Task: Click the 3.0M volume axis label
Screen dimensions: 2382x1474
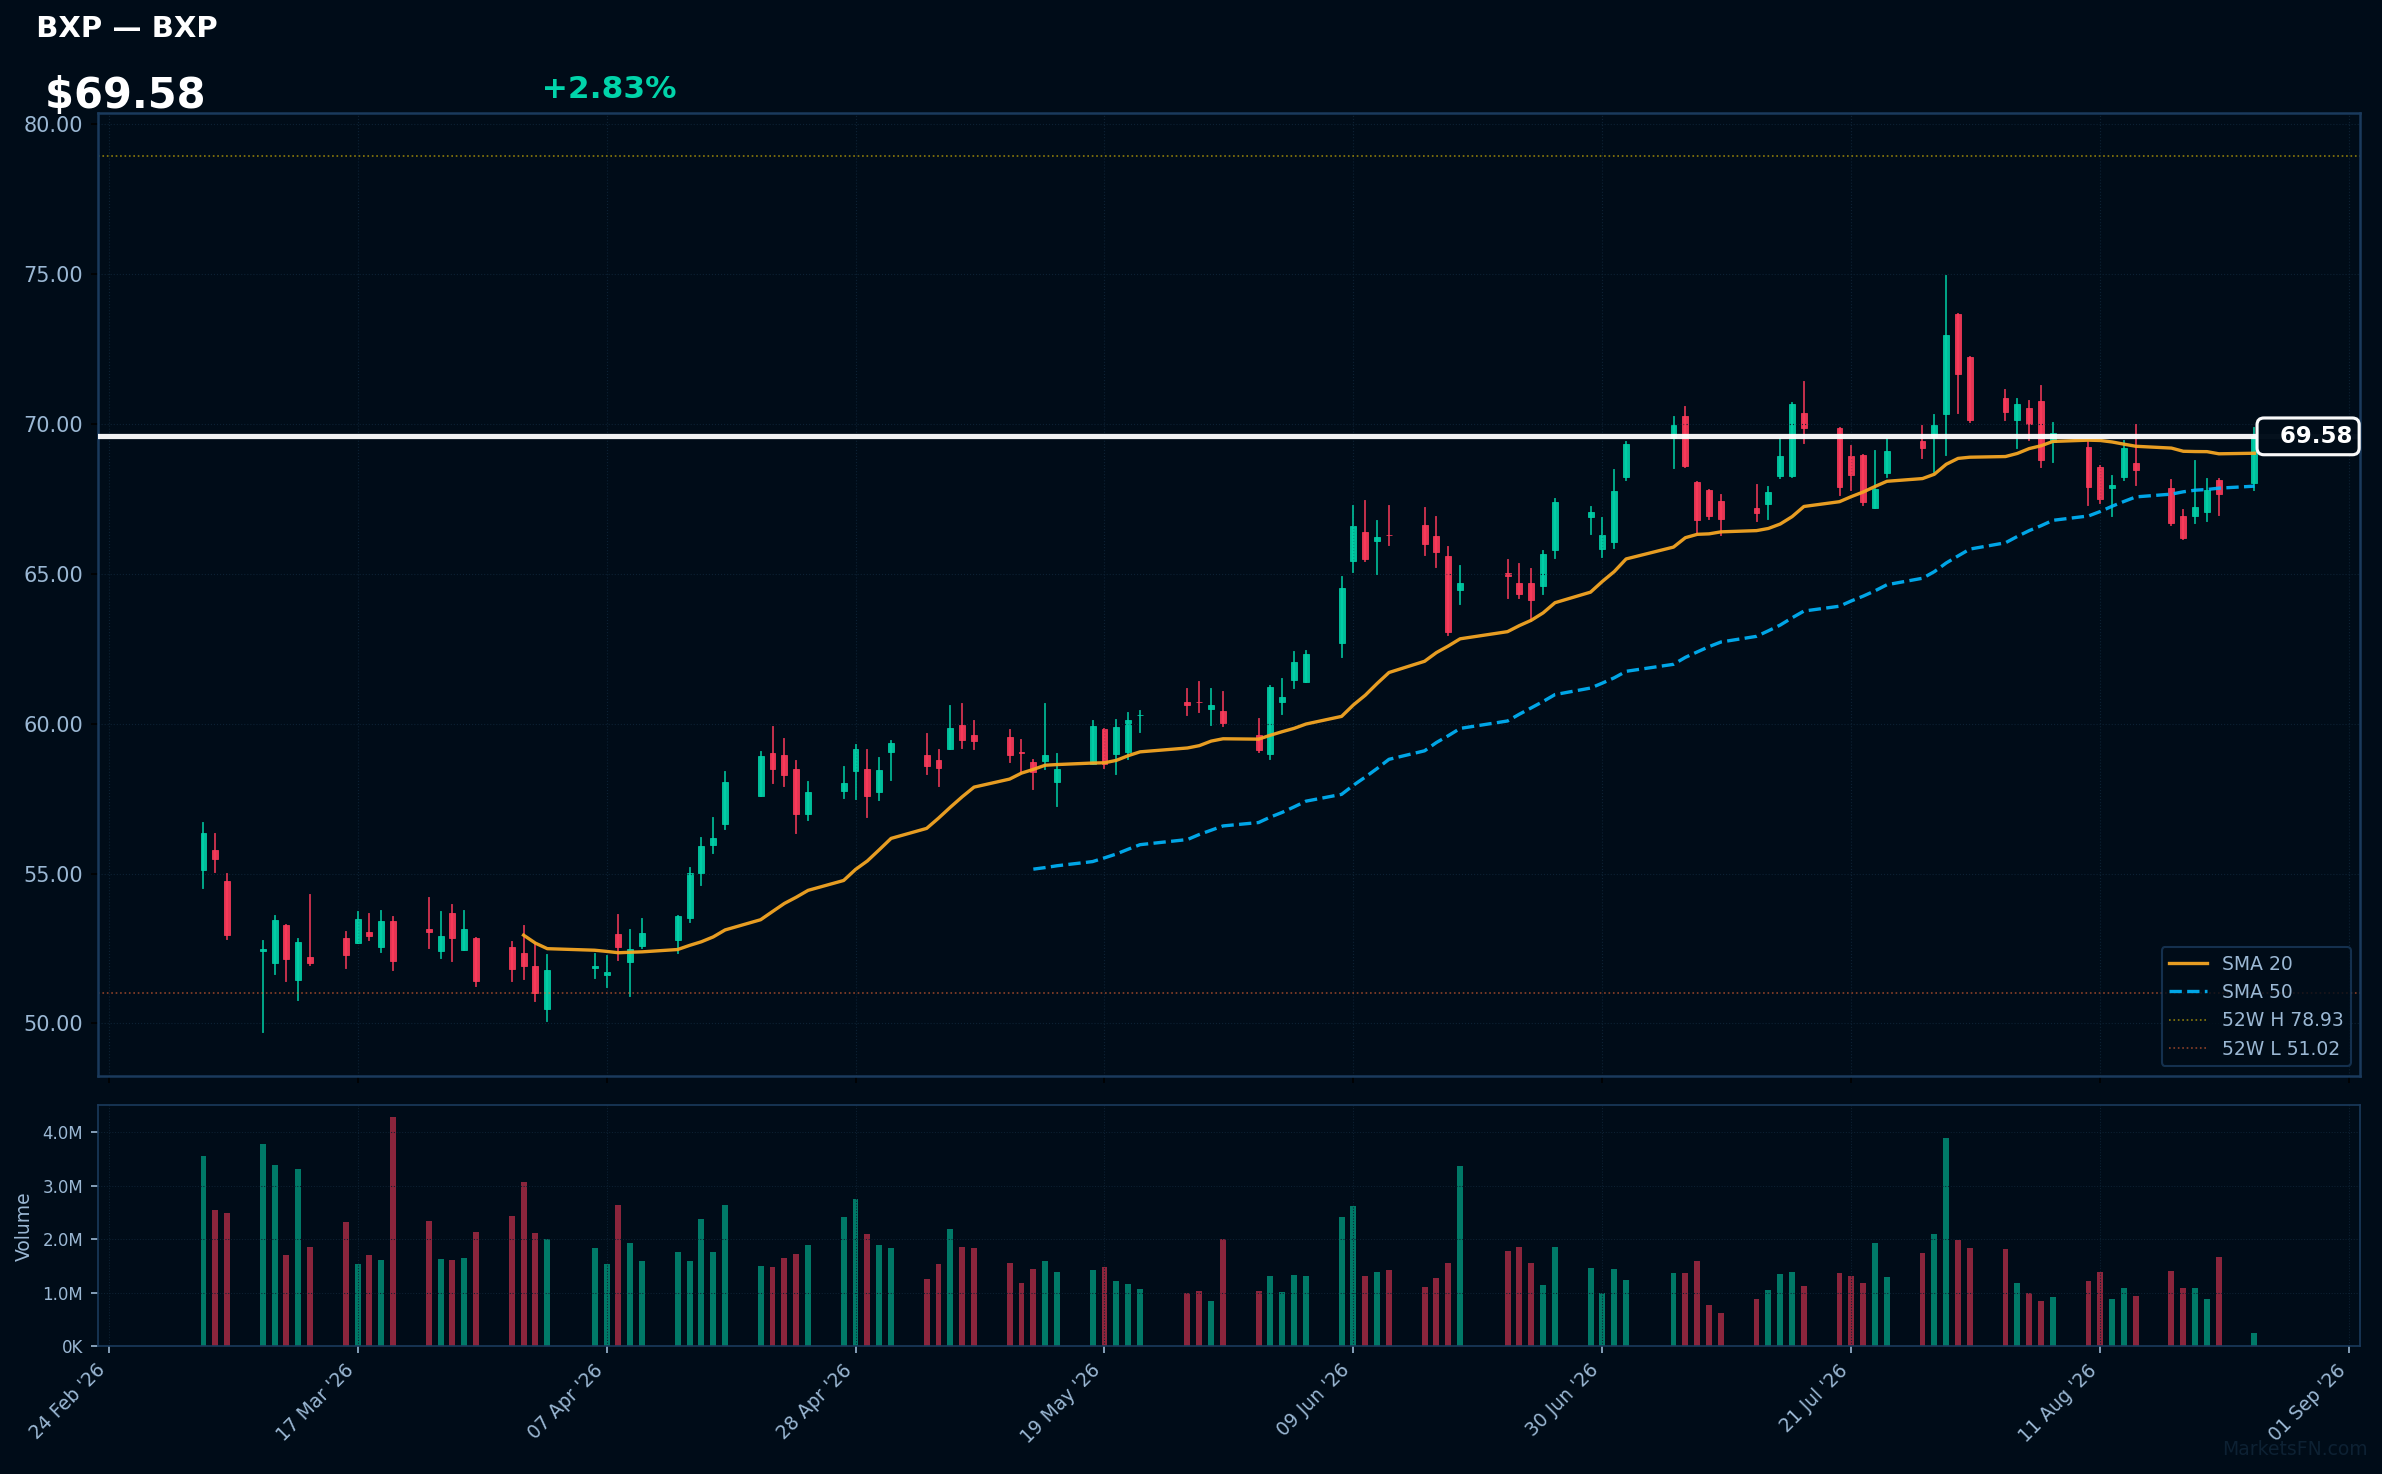Action: 62,1186
